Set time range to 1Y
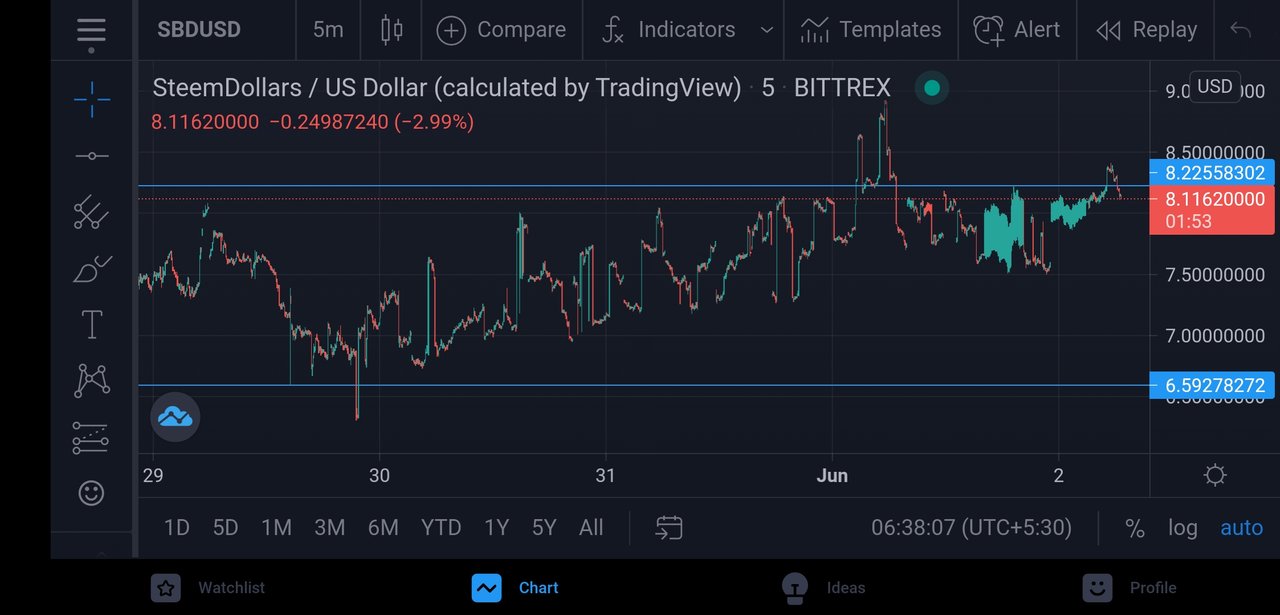 pyautogui.click(x=496, y=527)
